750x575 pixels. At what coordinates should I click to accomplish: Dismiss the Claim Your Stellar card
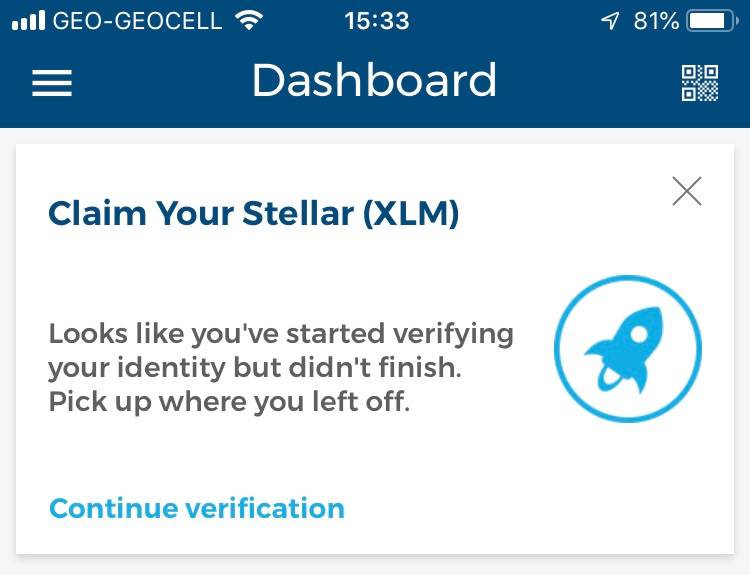pyautogui.click(x=687, y=191)
